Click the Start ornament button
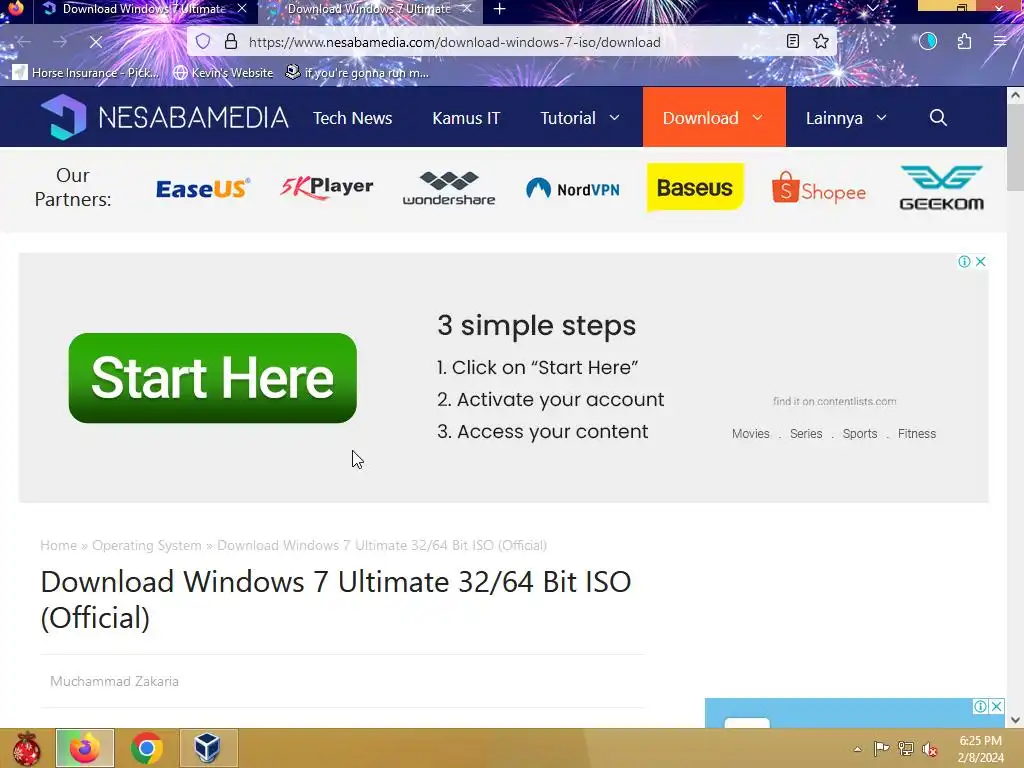Image resolution: width=1024 pixels, height=768 pixels. click(25, 748)
